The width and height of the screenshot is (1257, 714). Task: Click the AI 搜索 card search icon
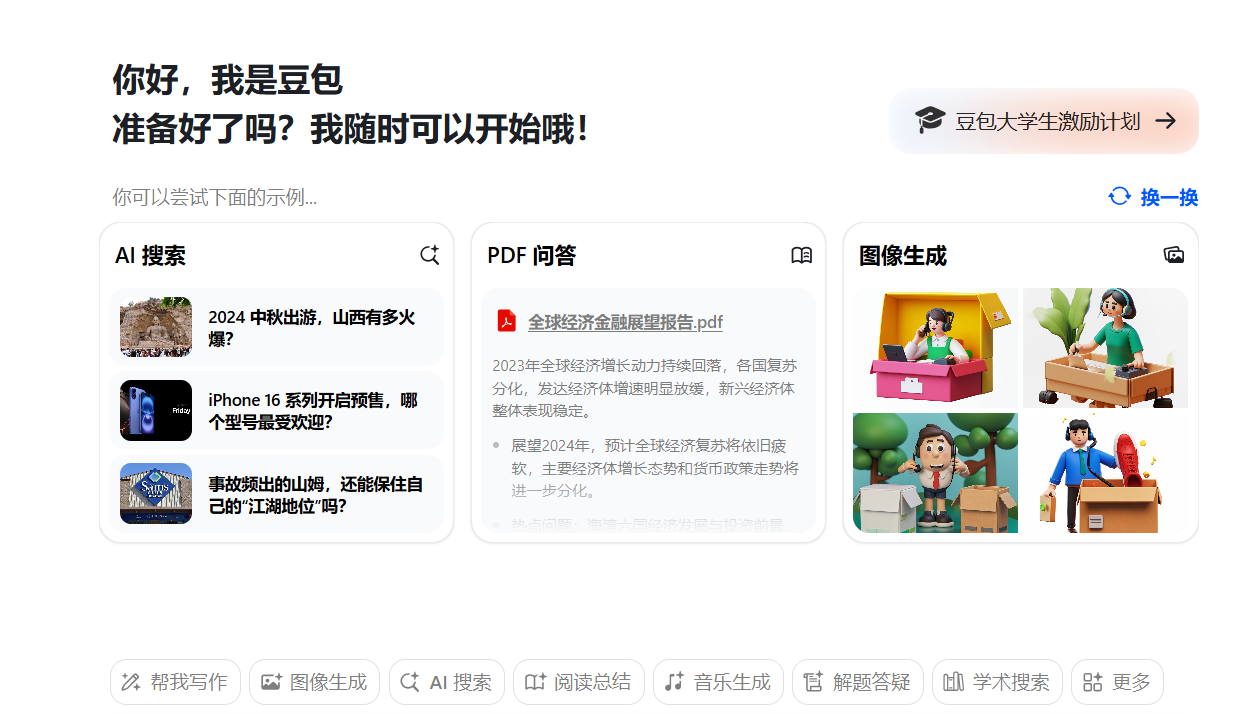429,255
